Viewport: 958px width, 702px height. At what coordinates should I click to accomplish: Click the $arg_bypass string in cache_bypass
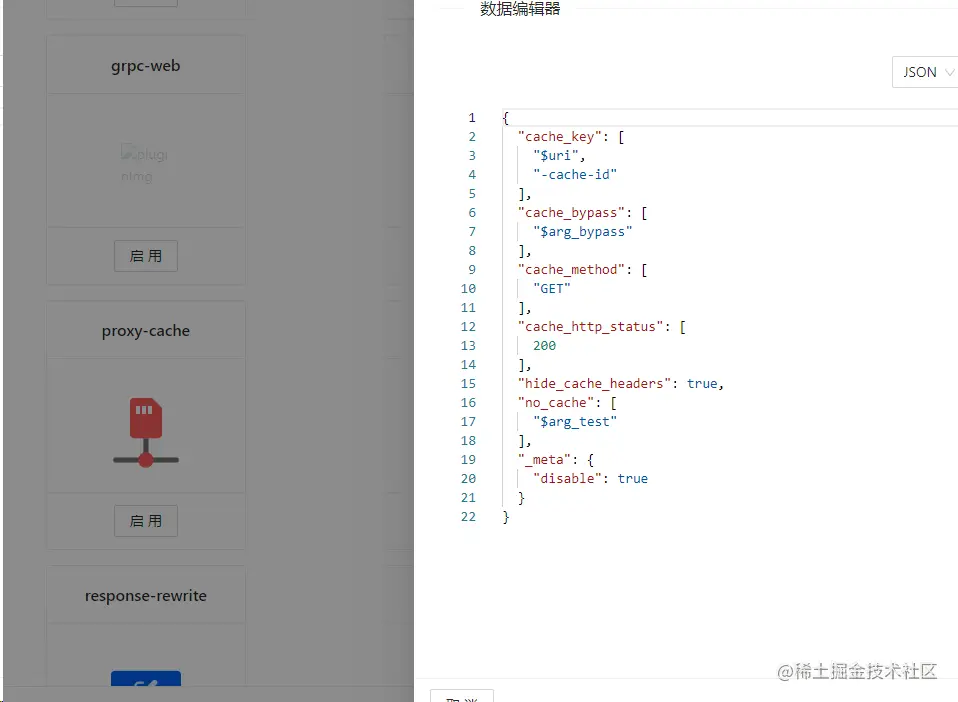(583, 231)
